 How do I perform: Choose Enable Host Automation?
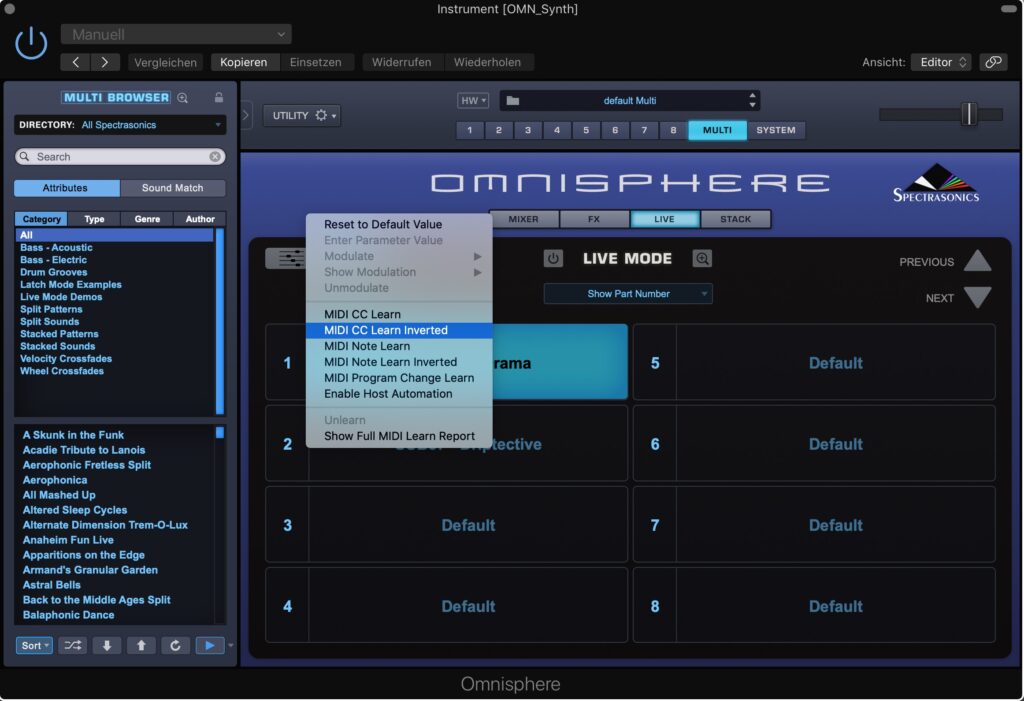click(x=399, y=394)
